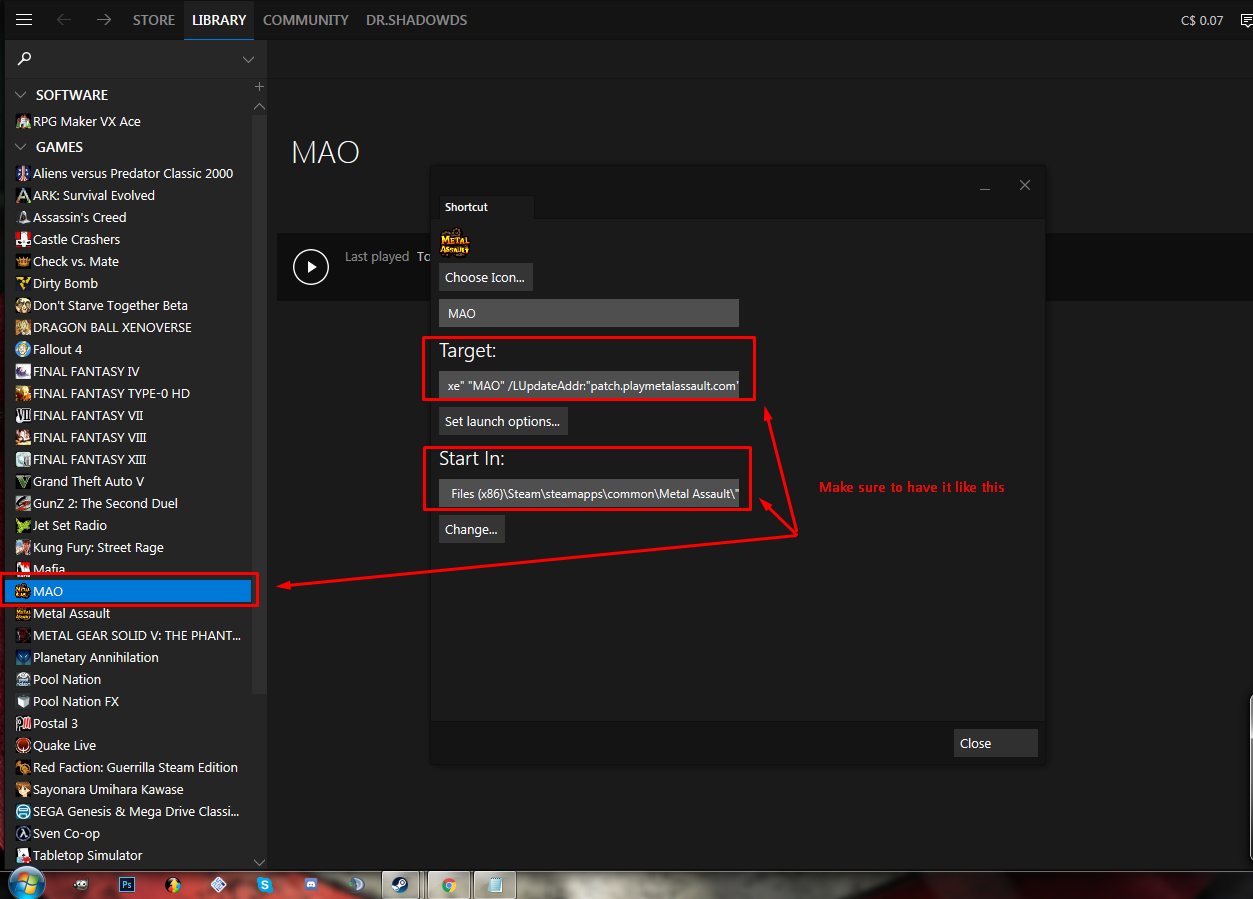
Task: Click the forward navigation arrow
Action: tap(103, 20)
